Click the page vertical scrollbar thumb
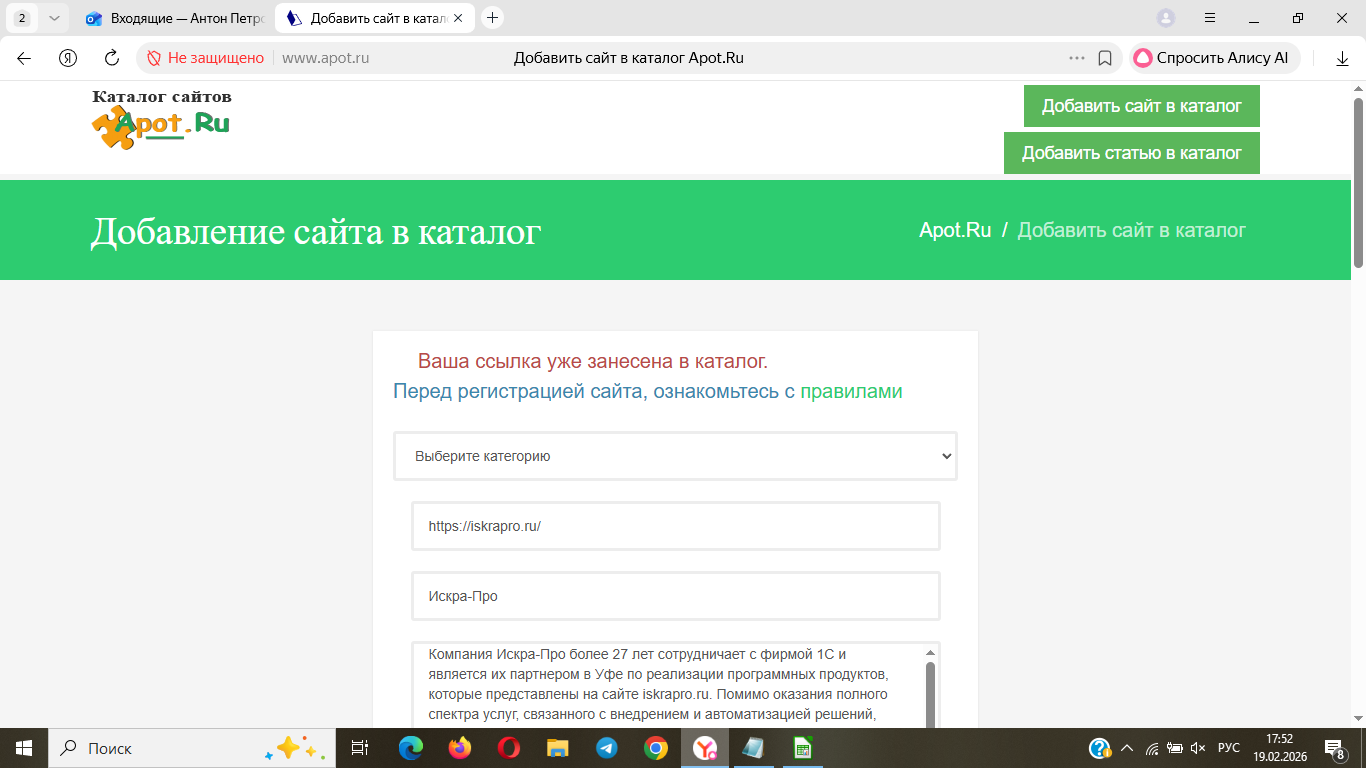Viewport: 1366px width, 768px height. pyautogui.click(x=1359, y=182)
